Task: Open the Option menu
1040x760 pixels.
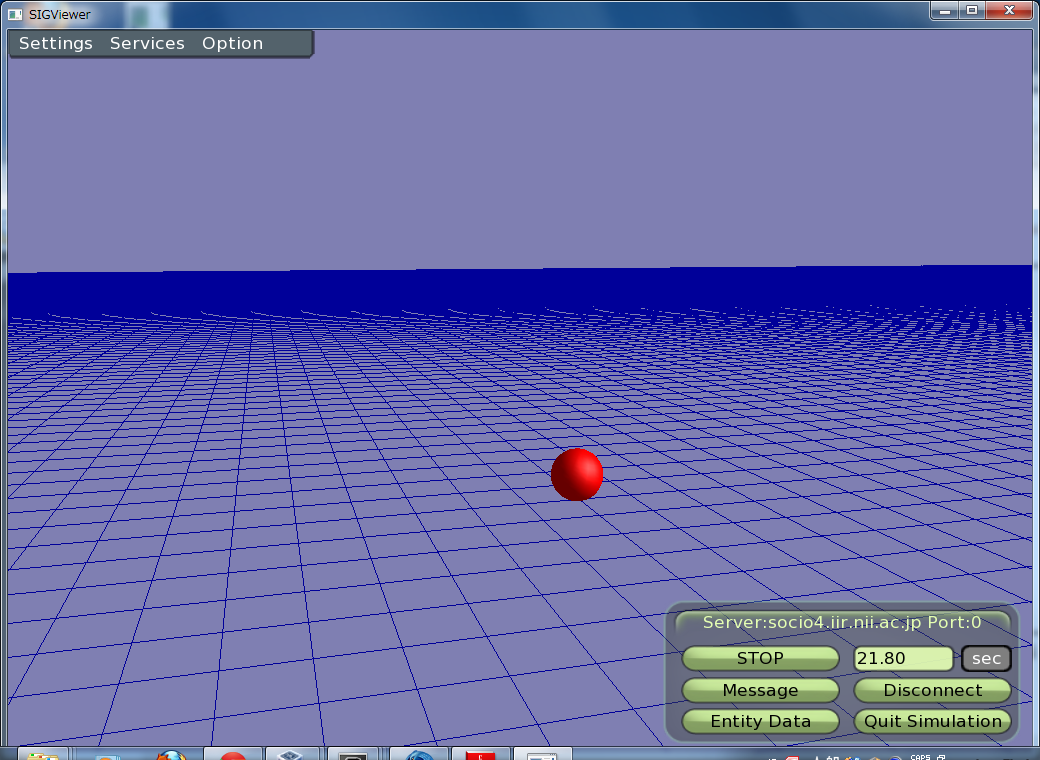Action: coord(232,44)
